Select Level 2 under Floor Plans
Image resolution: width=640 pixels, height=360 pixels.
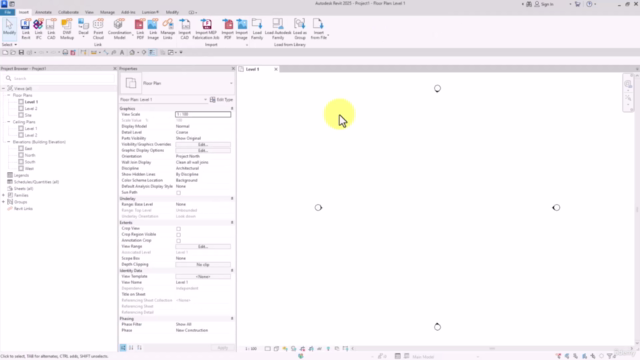[x=31, y=109]
